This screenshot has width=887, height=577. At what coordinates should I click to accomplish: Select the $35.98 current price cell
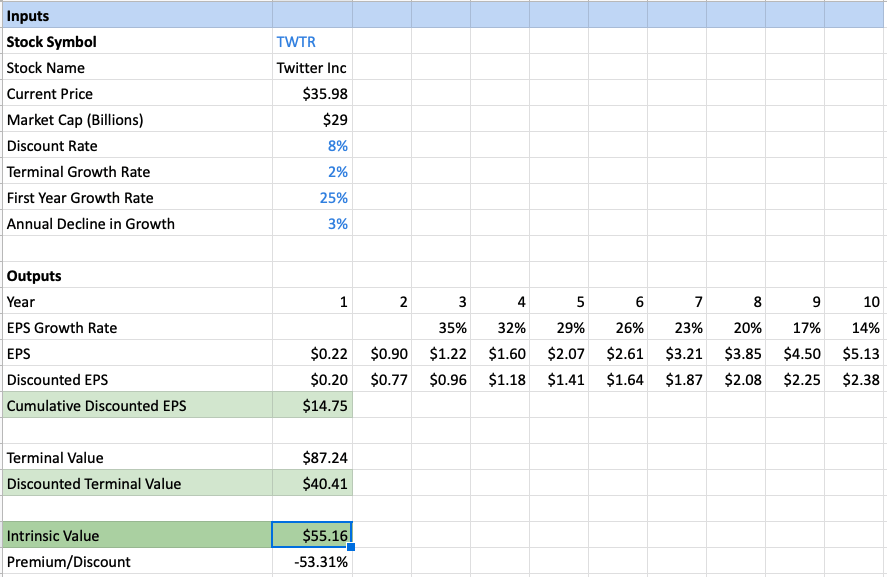coord(312,94)
